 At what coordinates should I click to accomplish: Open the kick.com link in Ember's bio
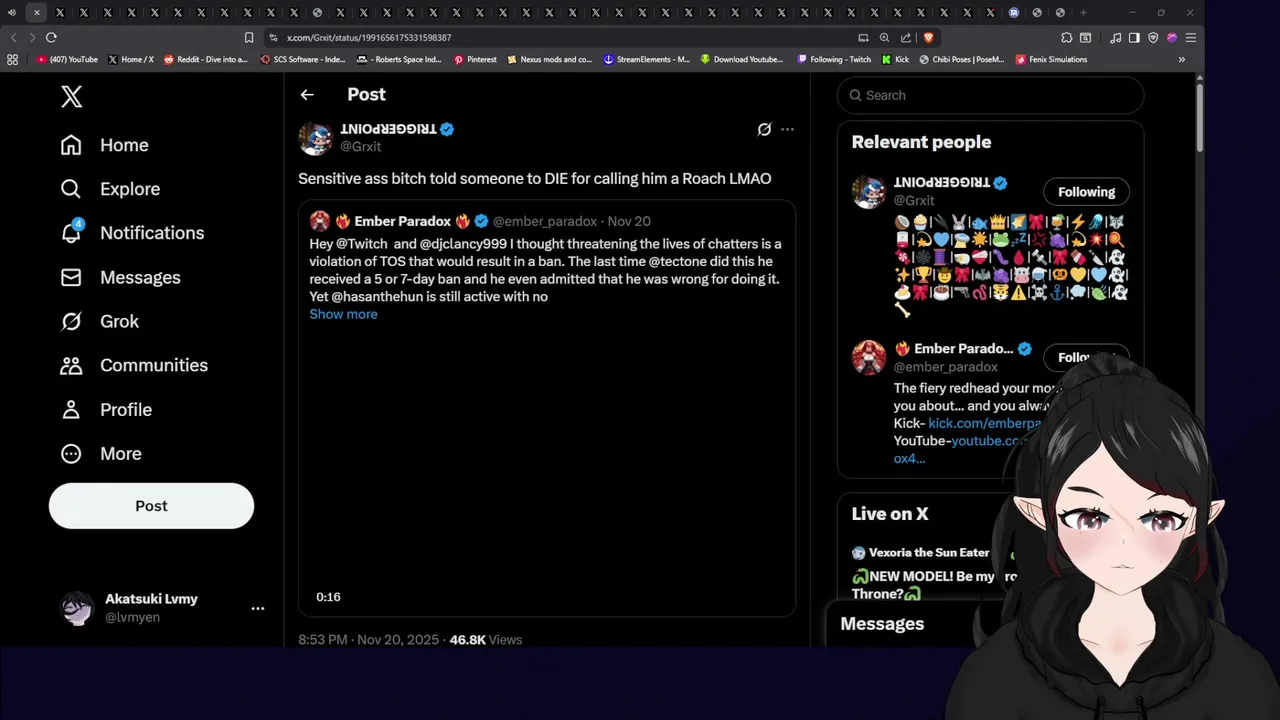coord(984,423)
